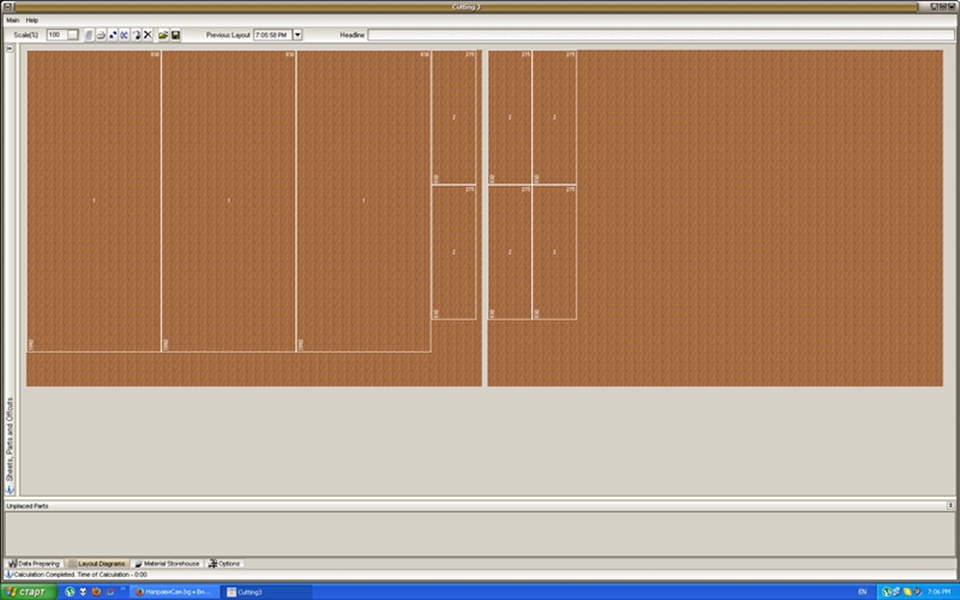Switch to the Firefox taskbar window button
This screenshot has height=600, width=960.
point(174,592)
